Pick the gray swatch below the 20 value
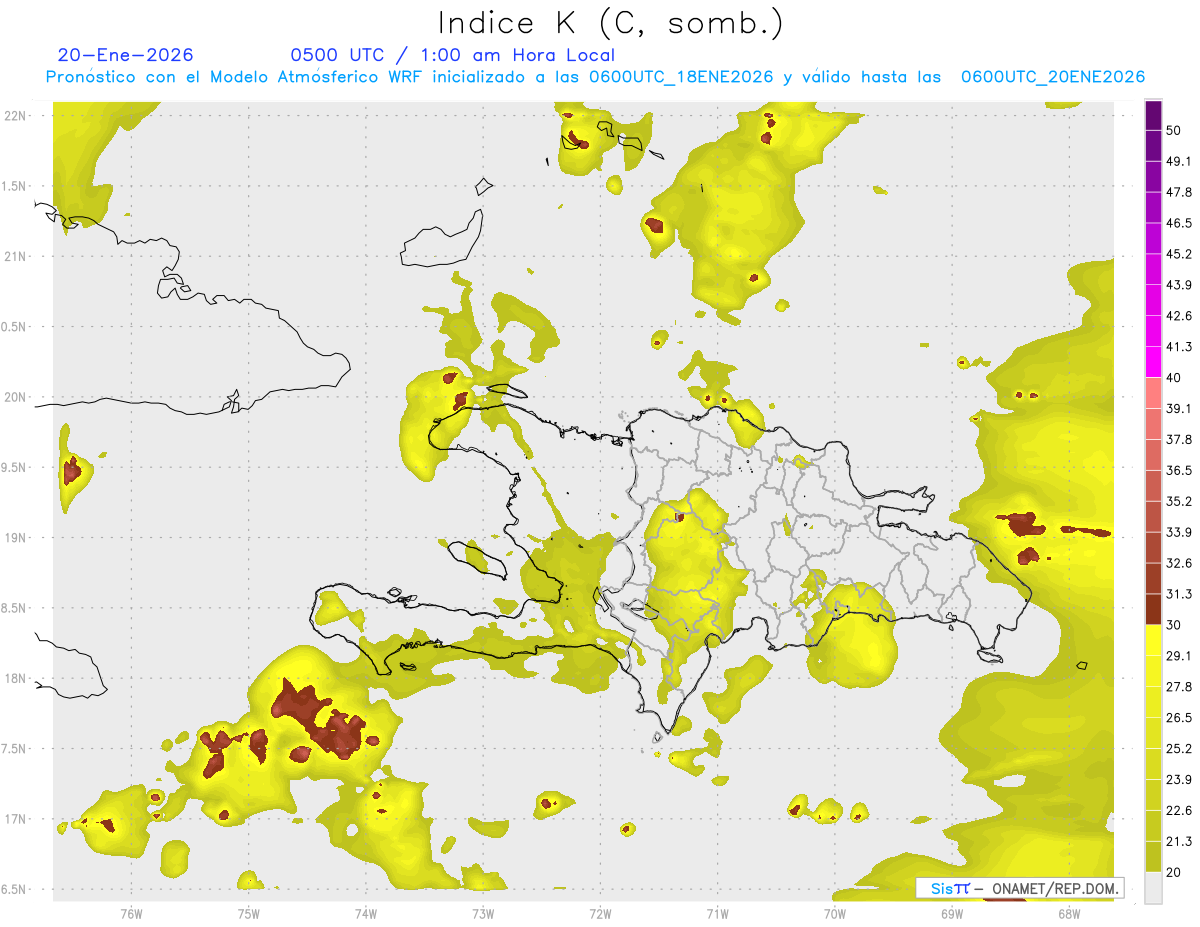The height and width of the screenshot is (927, 1200). (x=1153, y=888)
